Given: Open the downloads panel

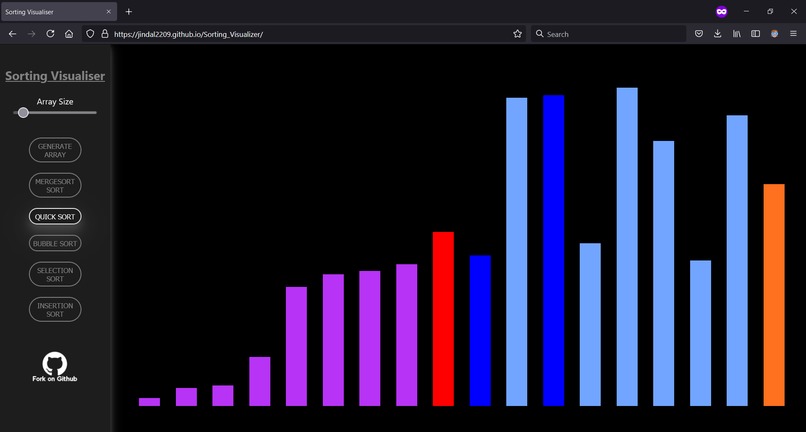Looking at the screenshot, I should pyautogui.click(x=718, y=34).
